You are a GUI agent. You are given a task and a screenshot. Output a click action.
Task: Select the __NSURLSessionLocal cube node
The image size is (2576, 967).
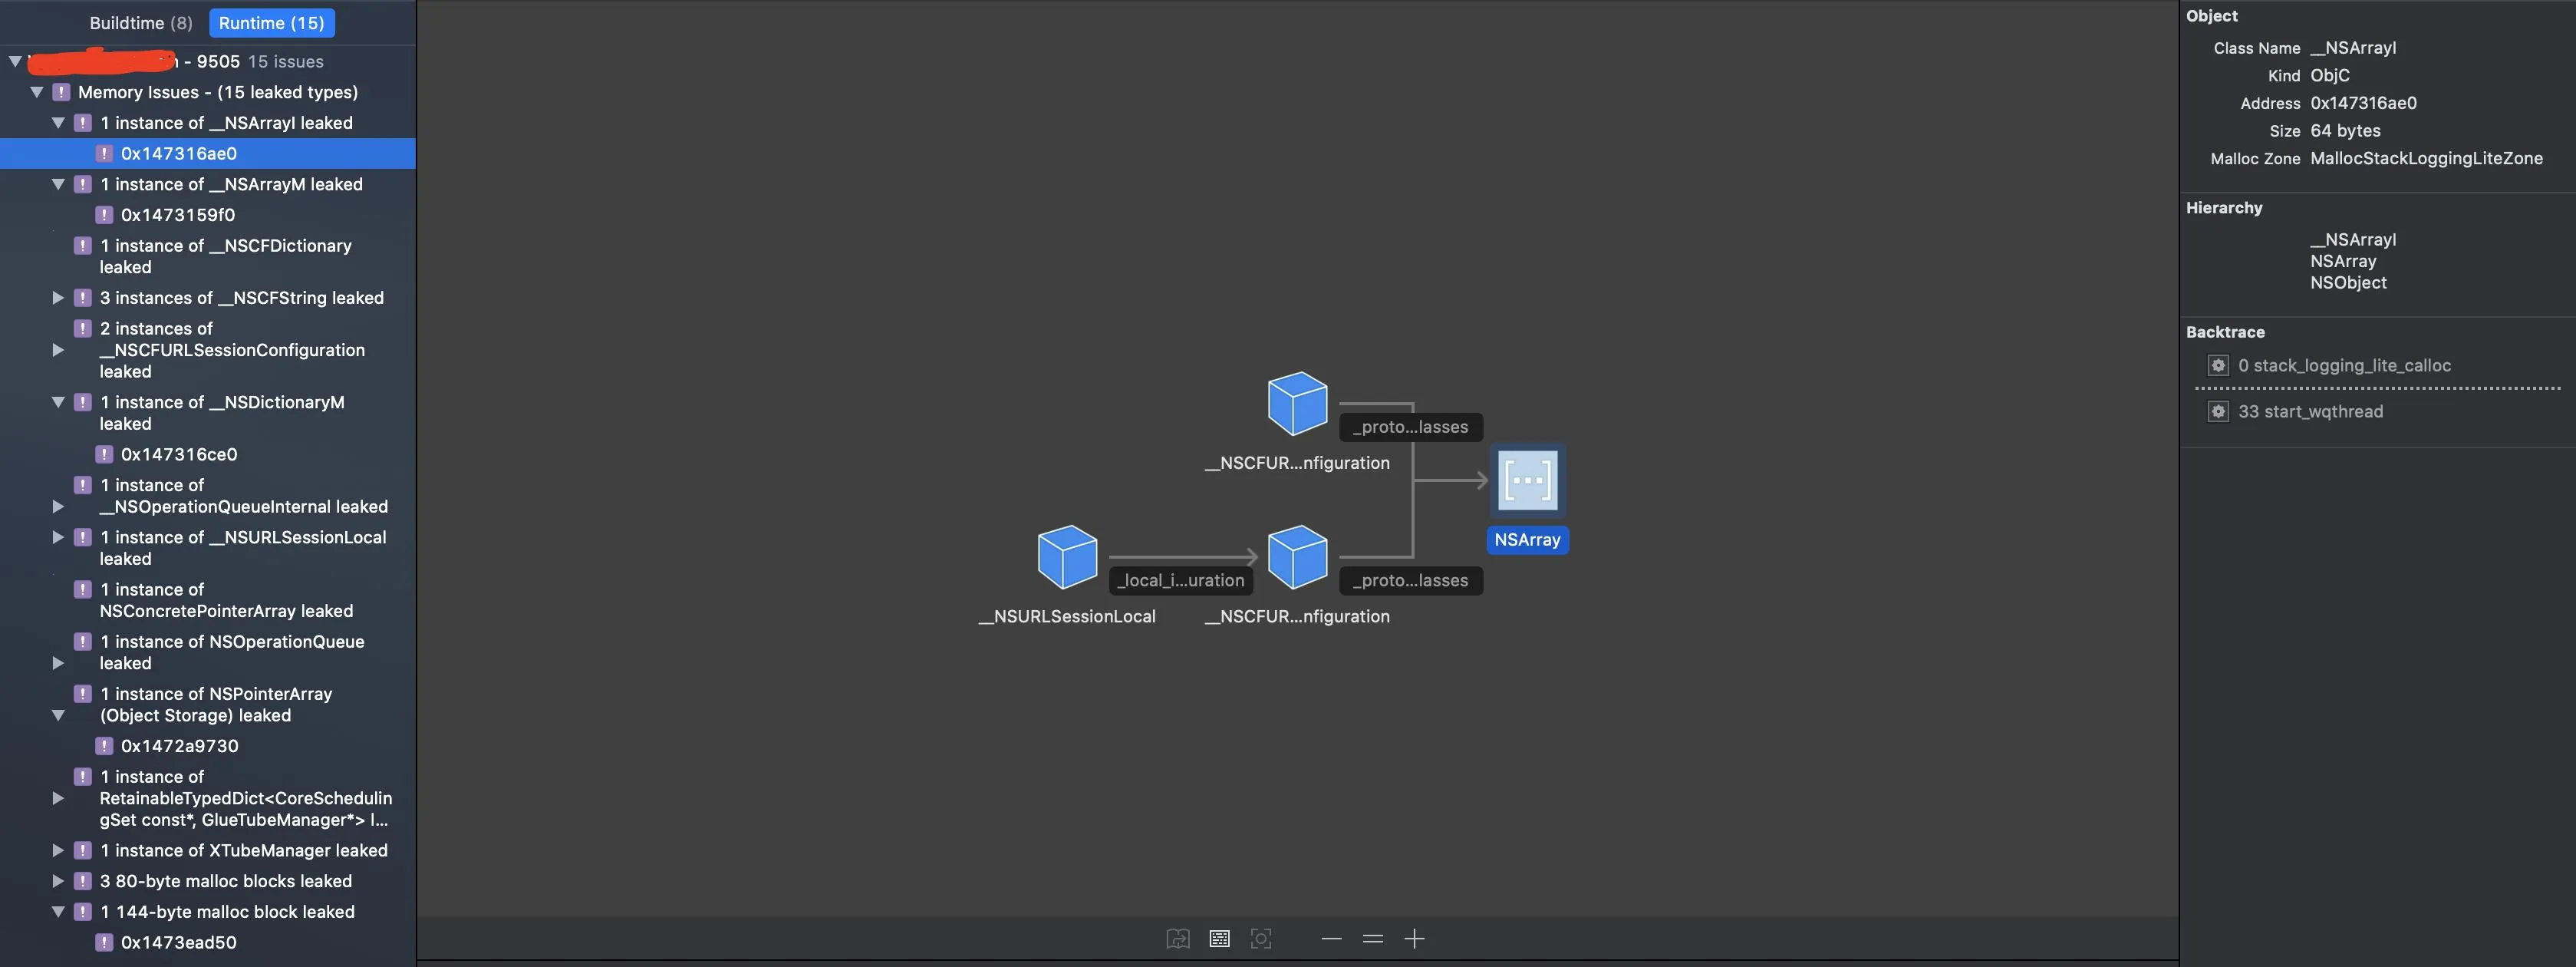1067,557
